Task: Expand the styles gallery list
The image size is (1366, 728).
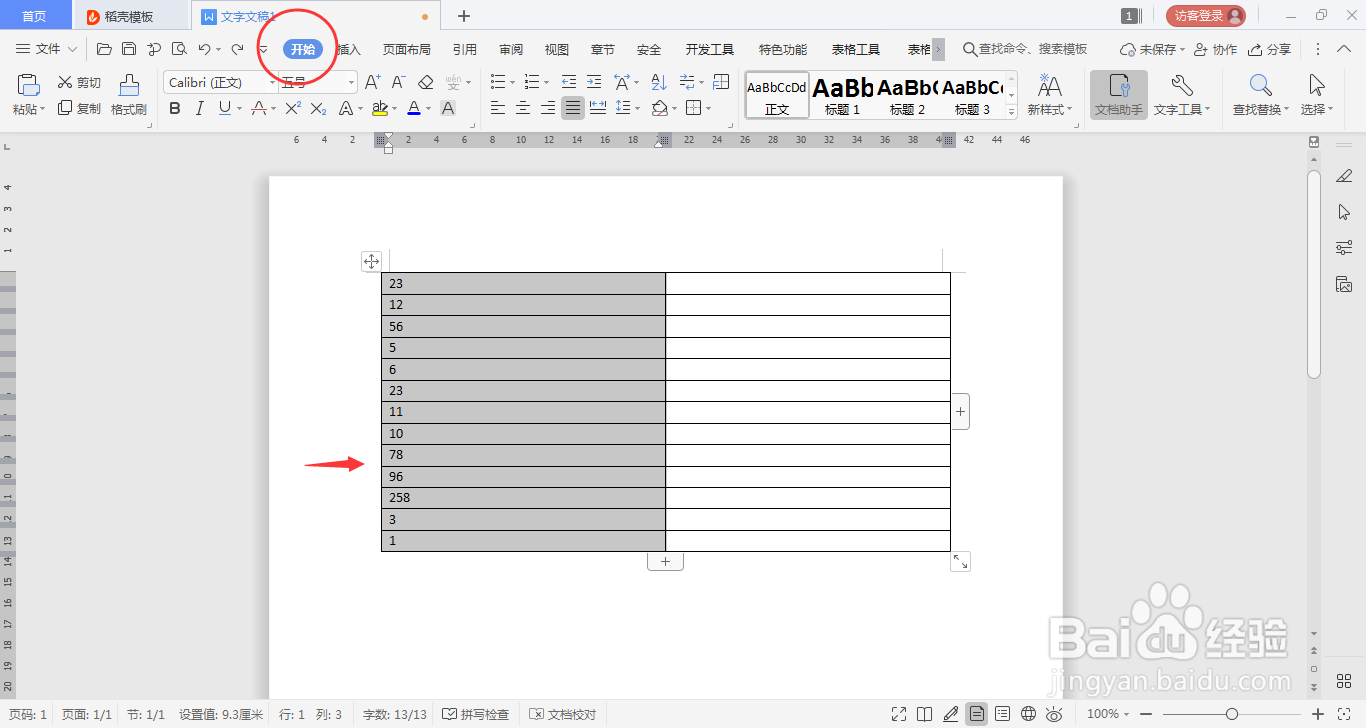Action: [x=1011, y=113]
